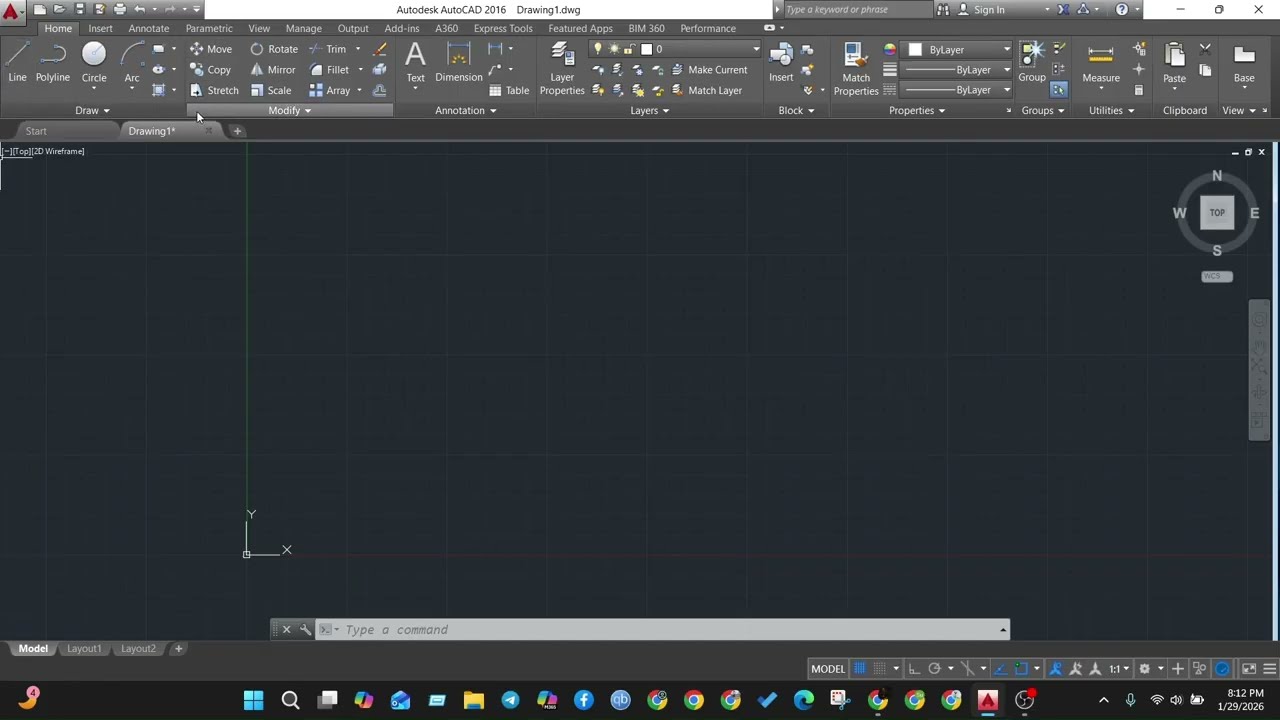
Task: Click the Base view icon
Action: click(x=1244, y=62)
